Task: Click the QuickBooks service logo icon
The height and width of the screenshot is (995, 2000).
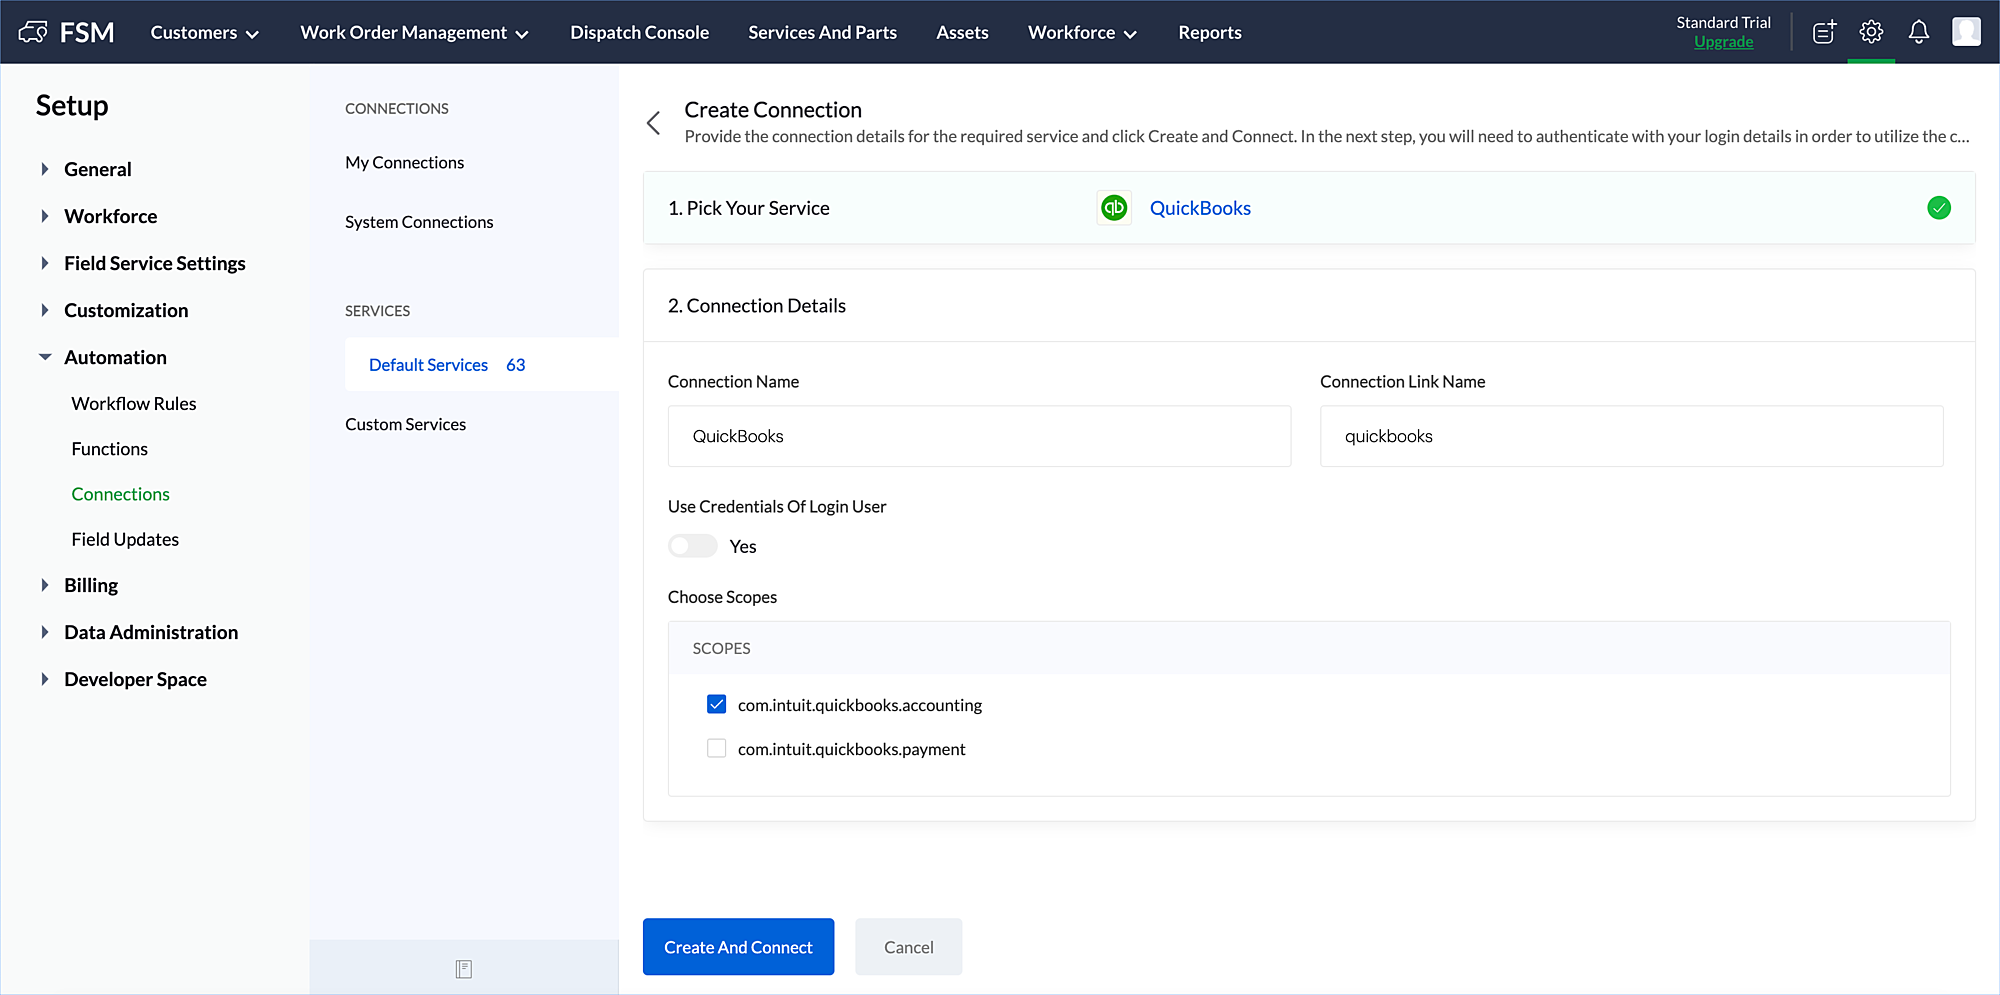Action: [1114, 208]
